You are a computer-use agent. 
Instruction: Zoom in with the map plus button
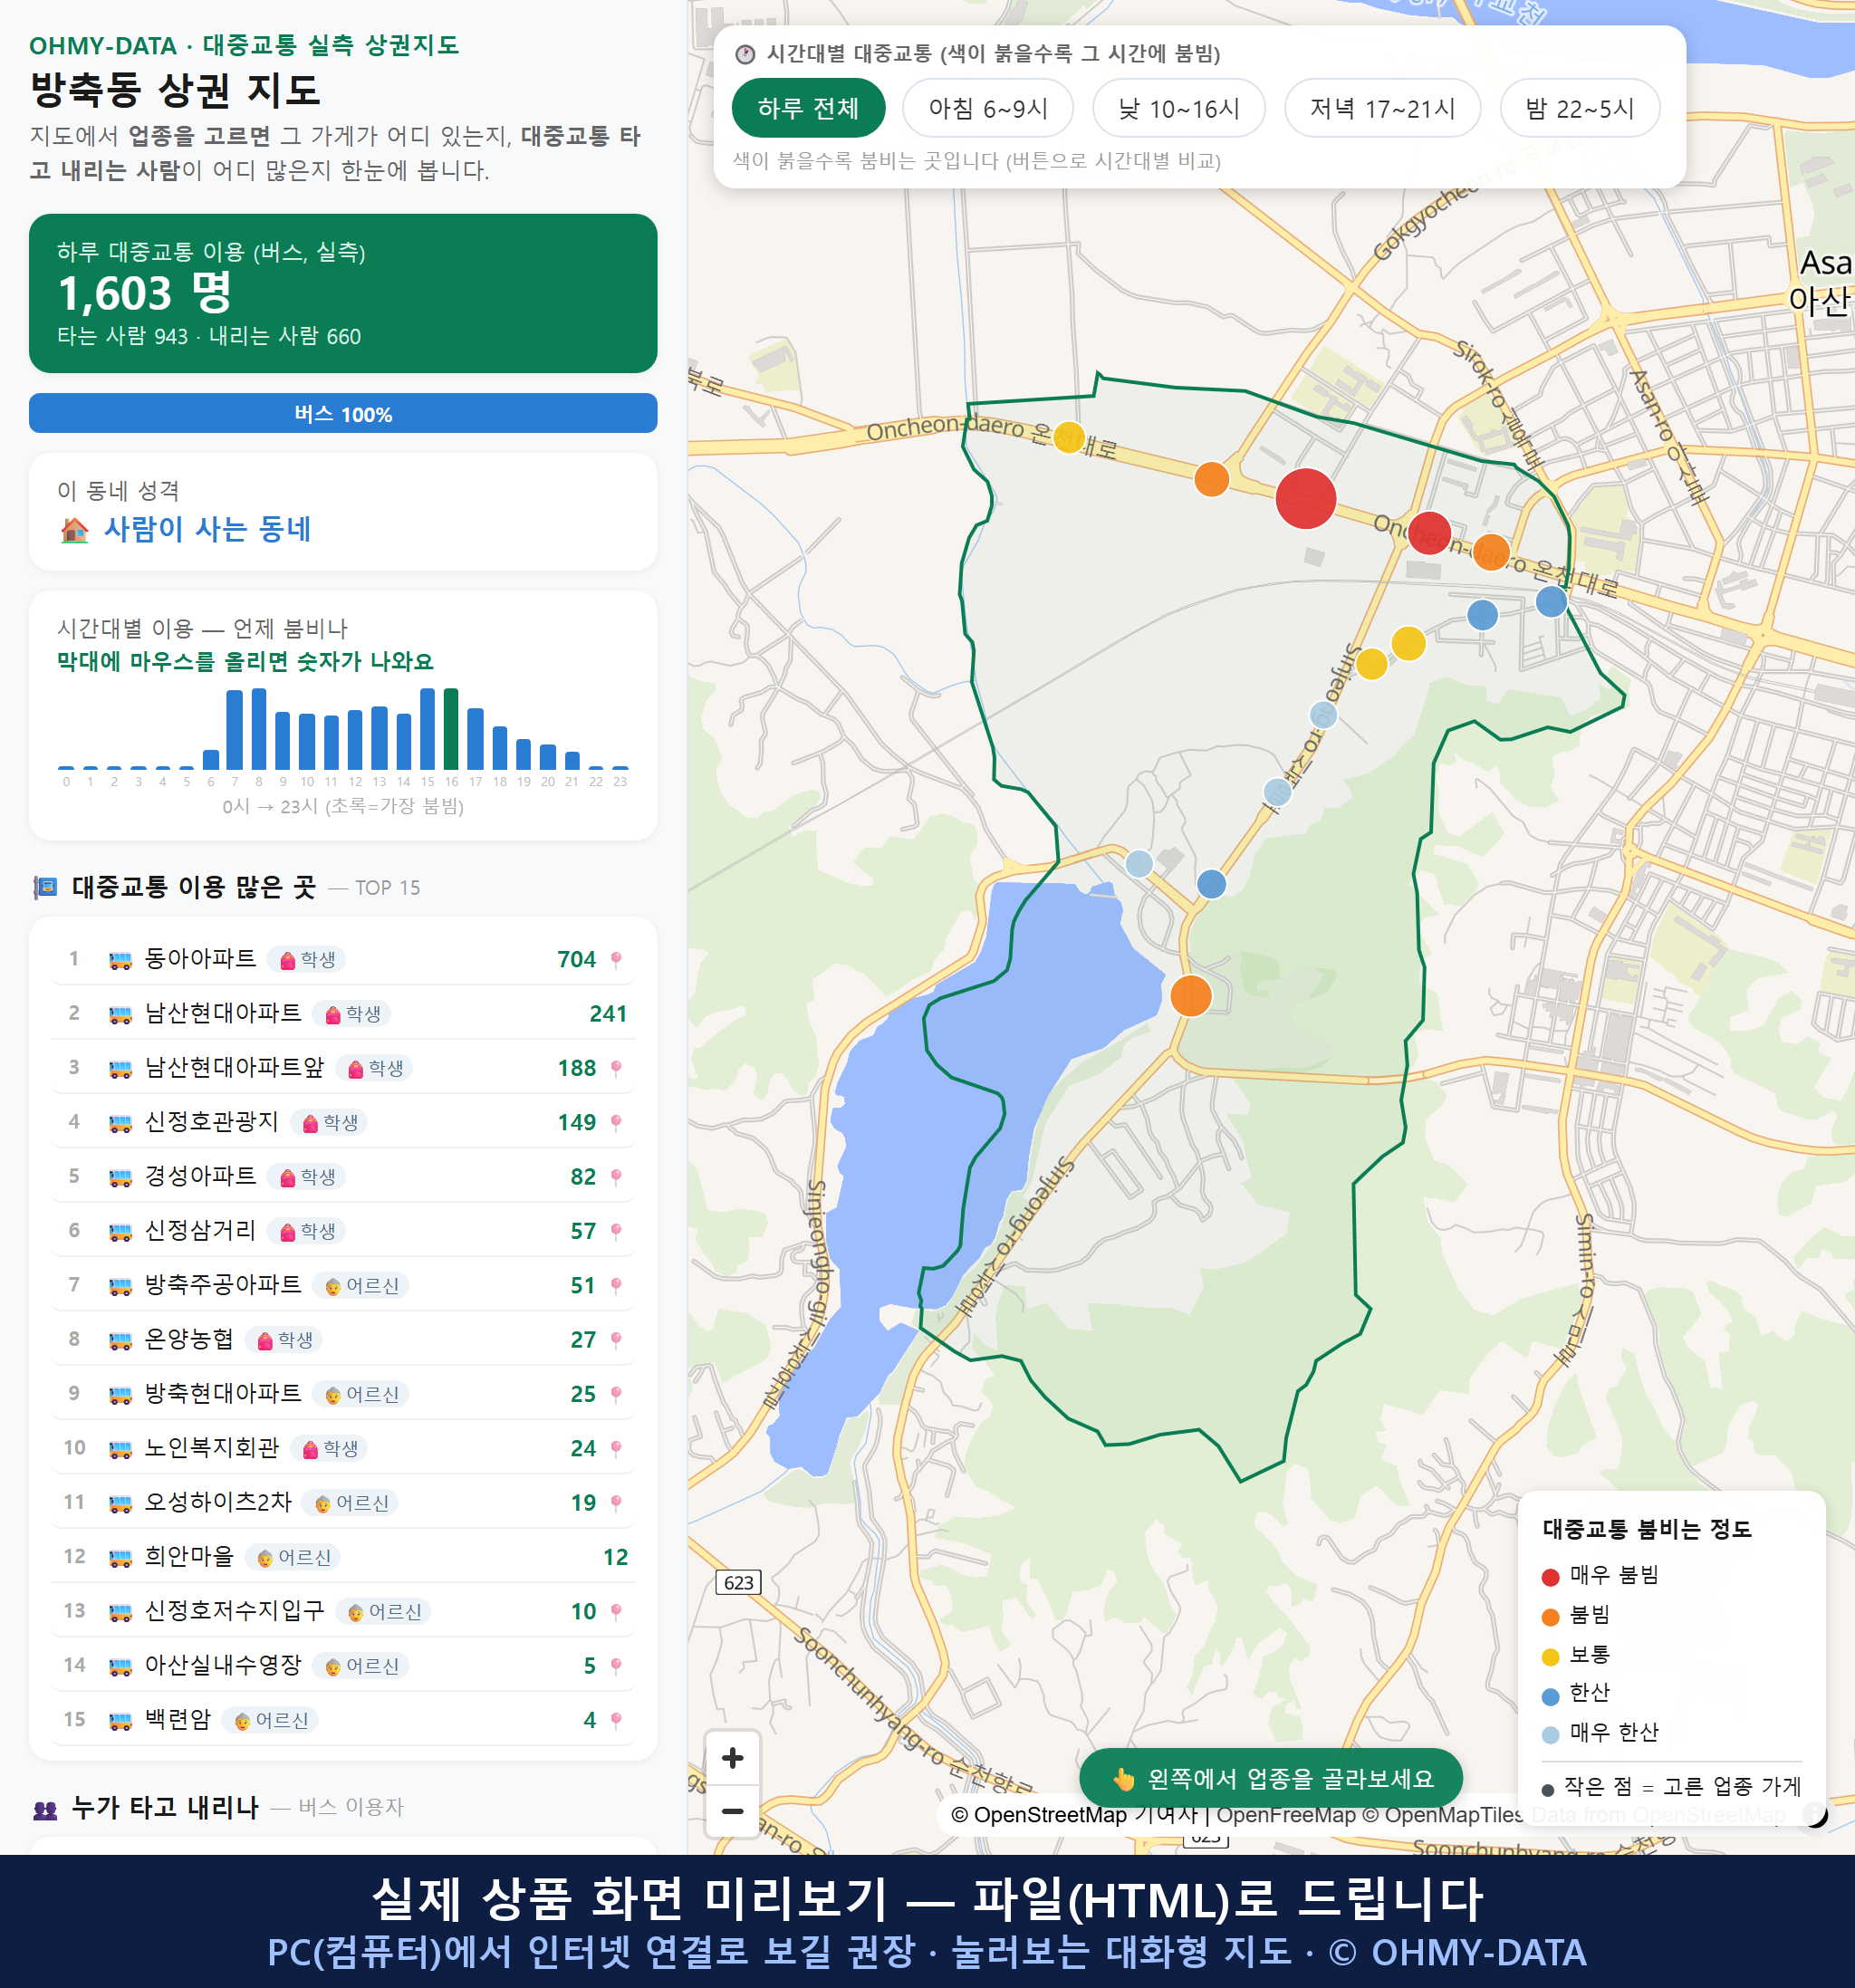click(732, 1757)
